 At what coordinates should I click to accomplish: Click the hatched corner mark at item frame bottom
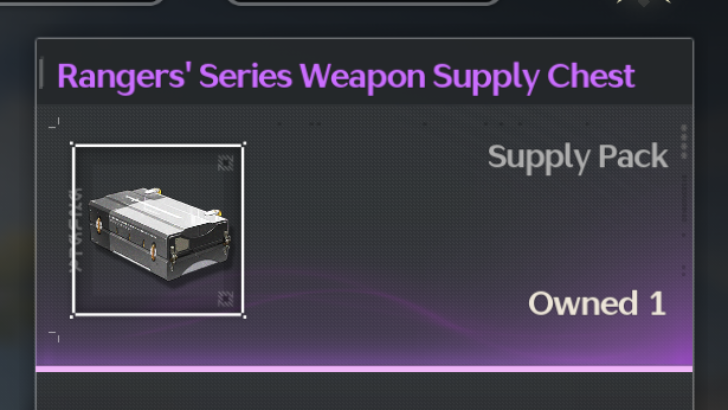pos(226,299)
